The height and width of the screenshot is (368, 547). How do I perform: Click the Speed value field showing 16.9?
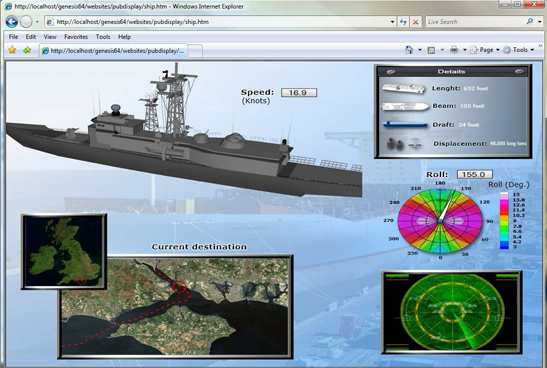[x=299, y=92]
